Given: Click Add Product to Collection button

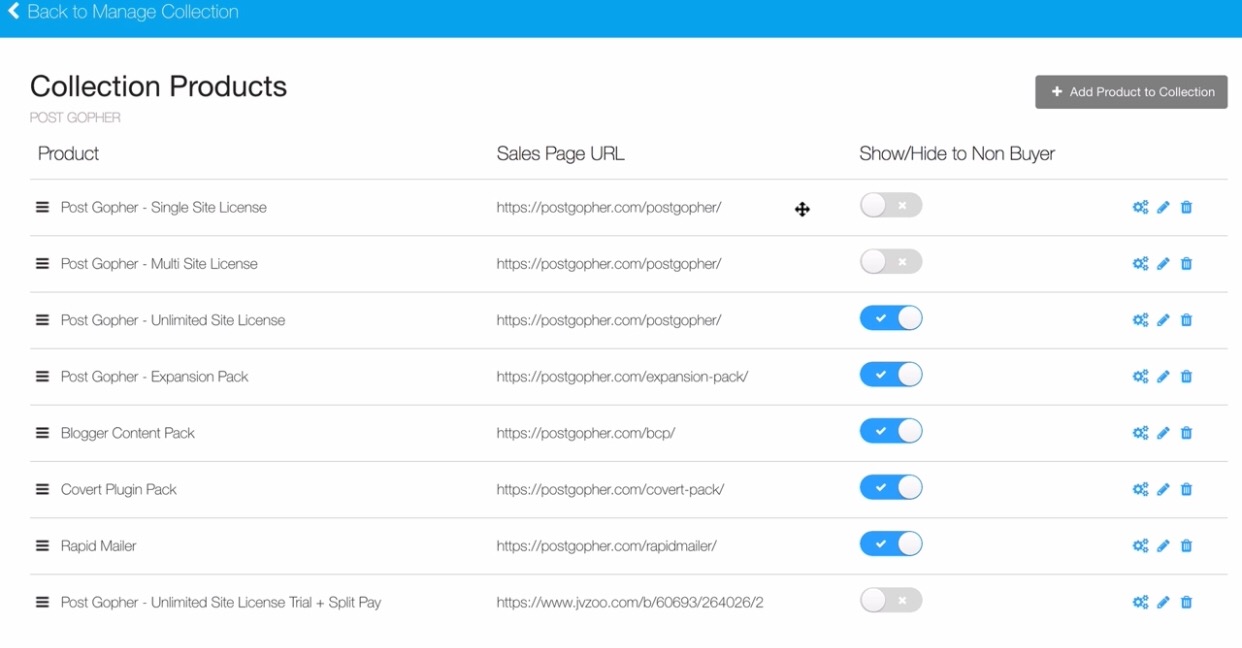Looking at the screenshot, I should (1131, 92).
